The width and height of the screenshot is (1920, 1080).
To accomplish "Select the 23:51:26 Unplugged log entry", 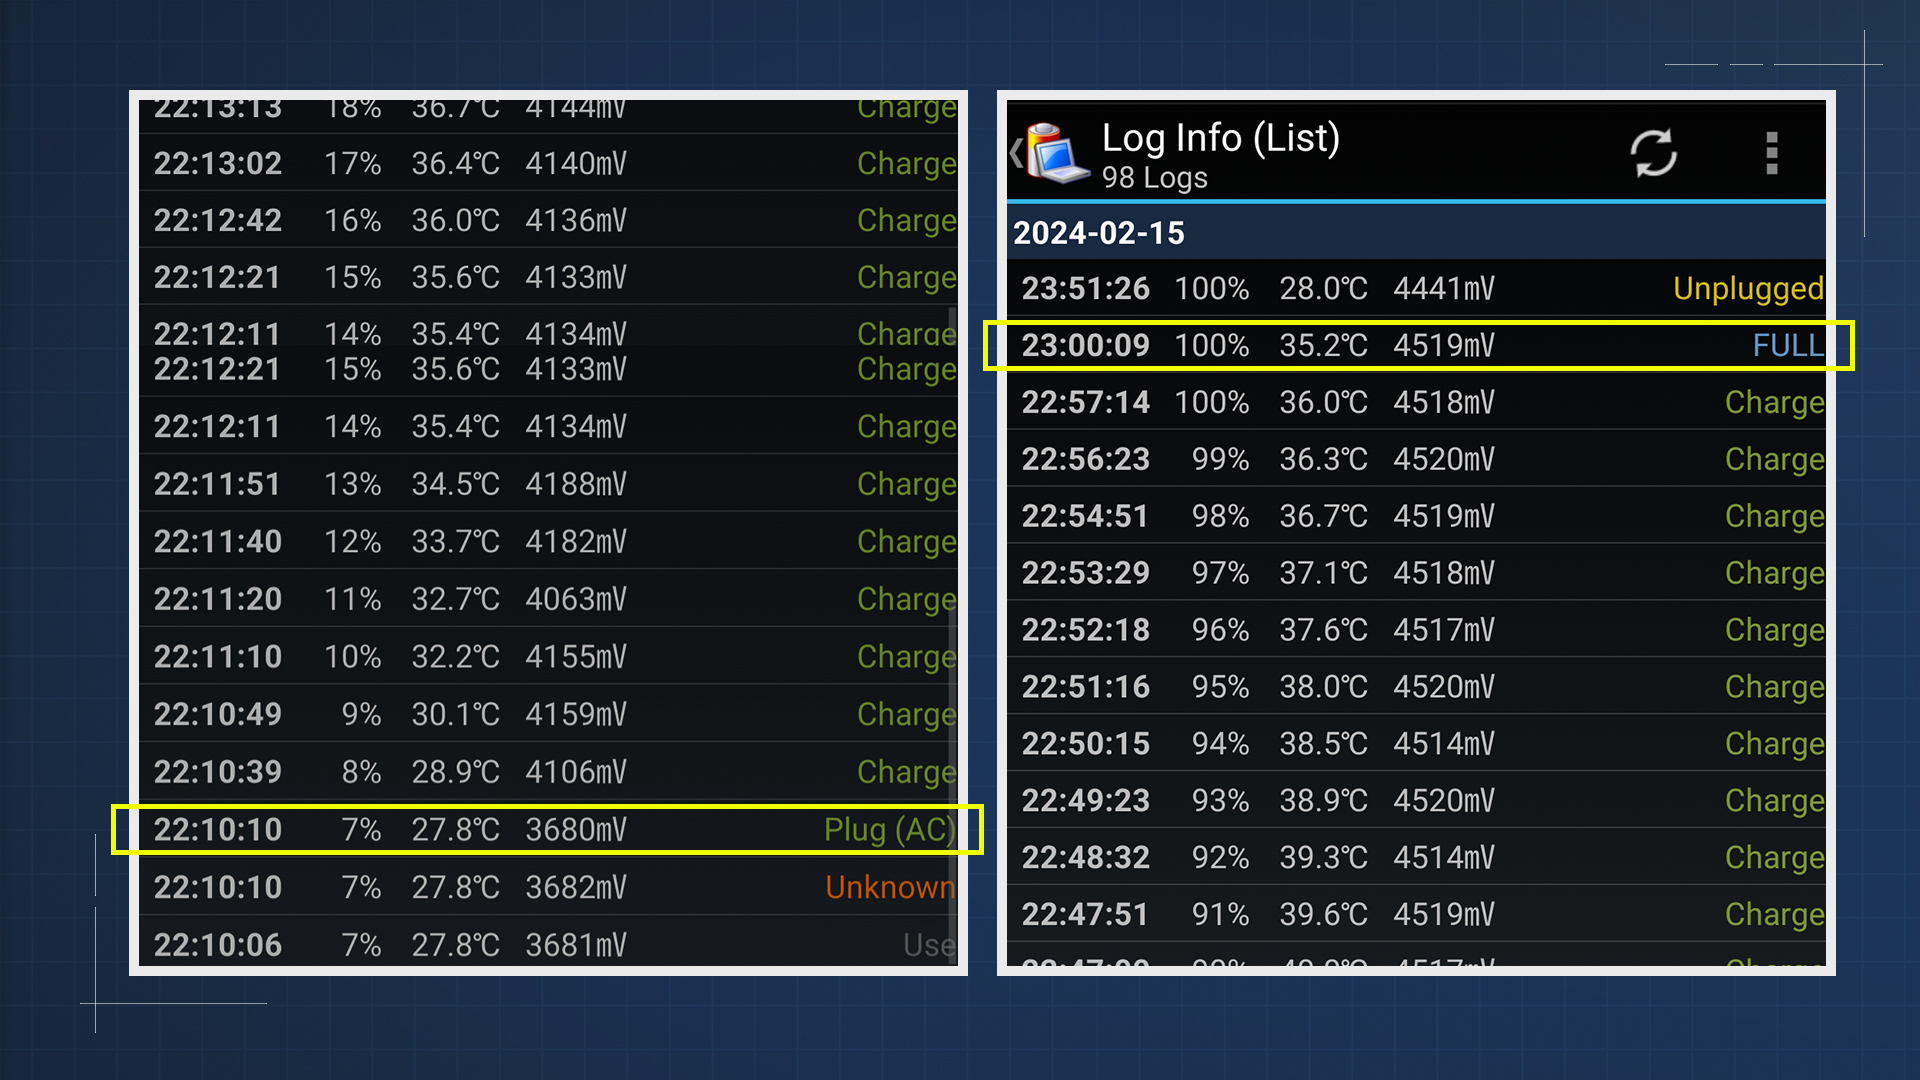I will pos(1416,289).
